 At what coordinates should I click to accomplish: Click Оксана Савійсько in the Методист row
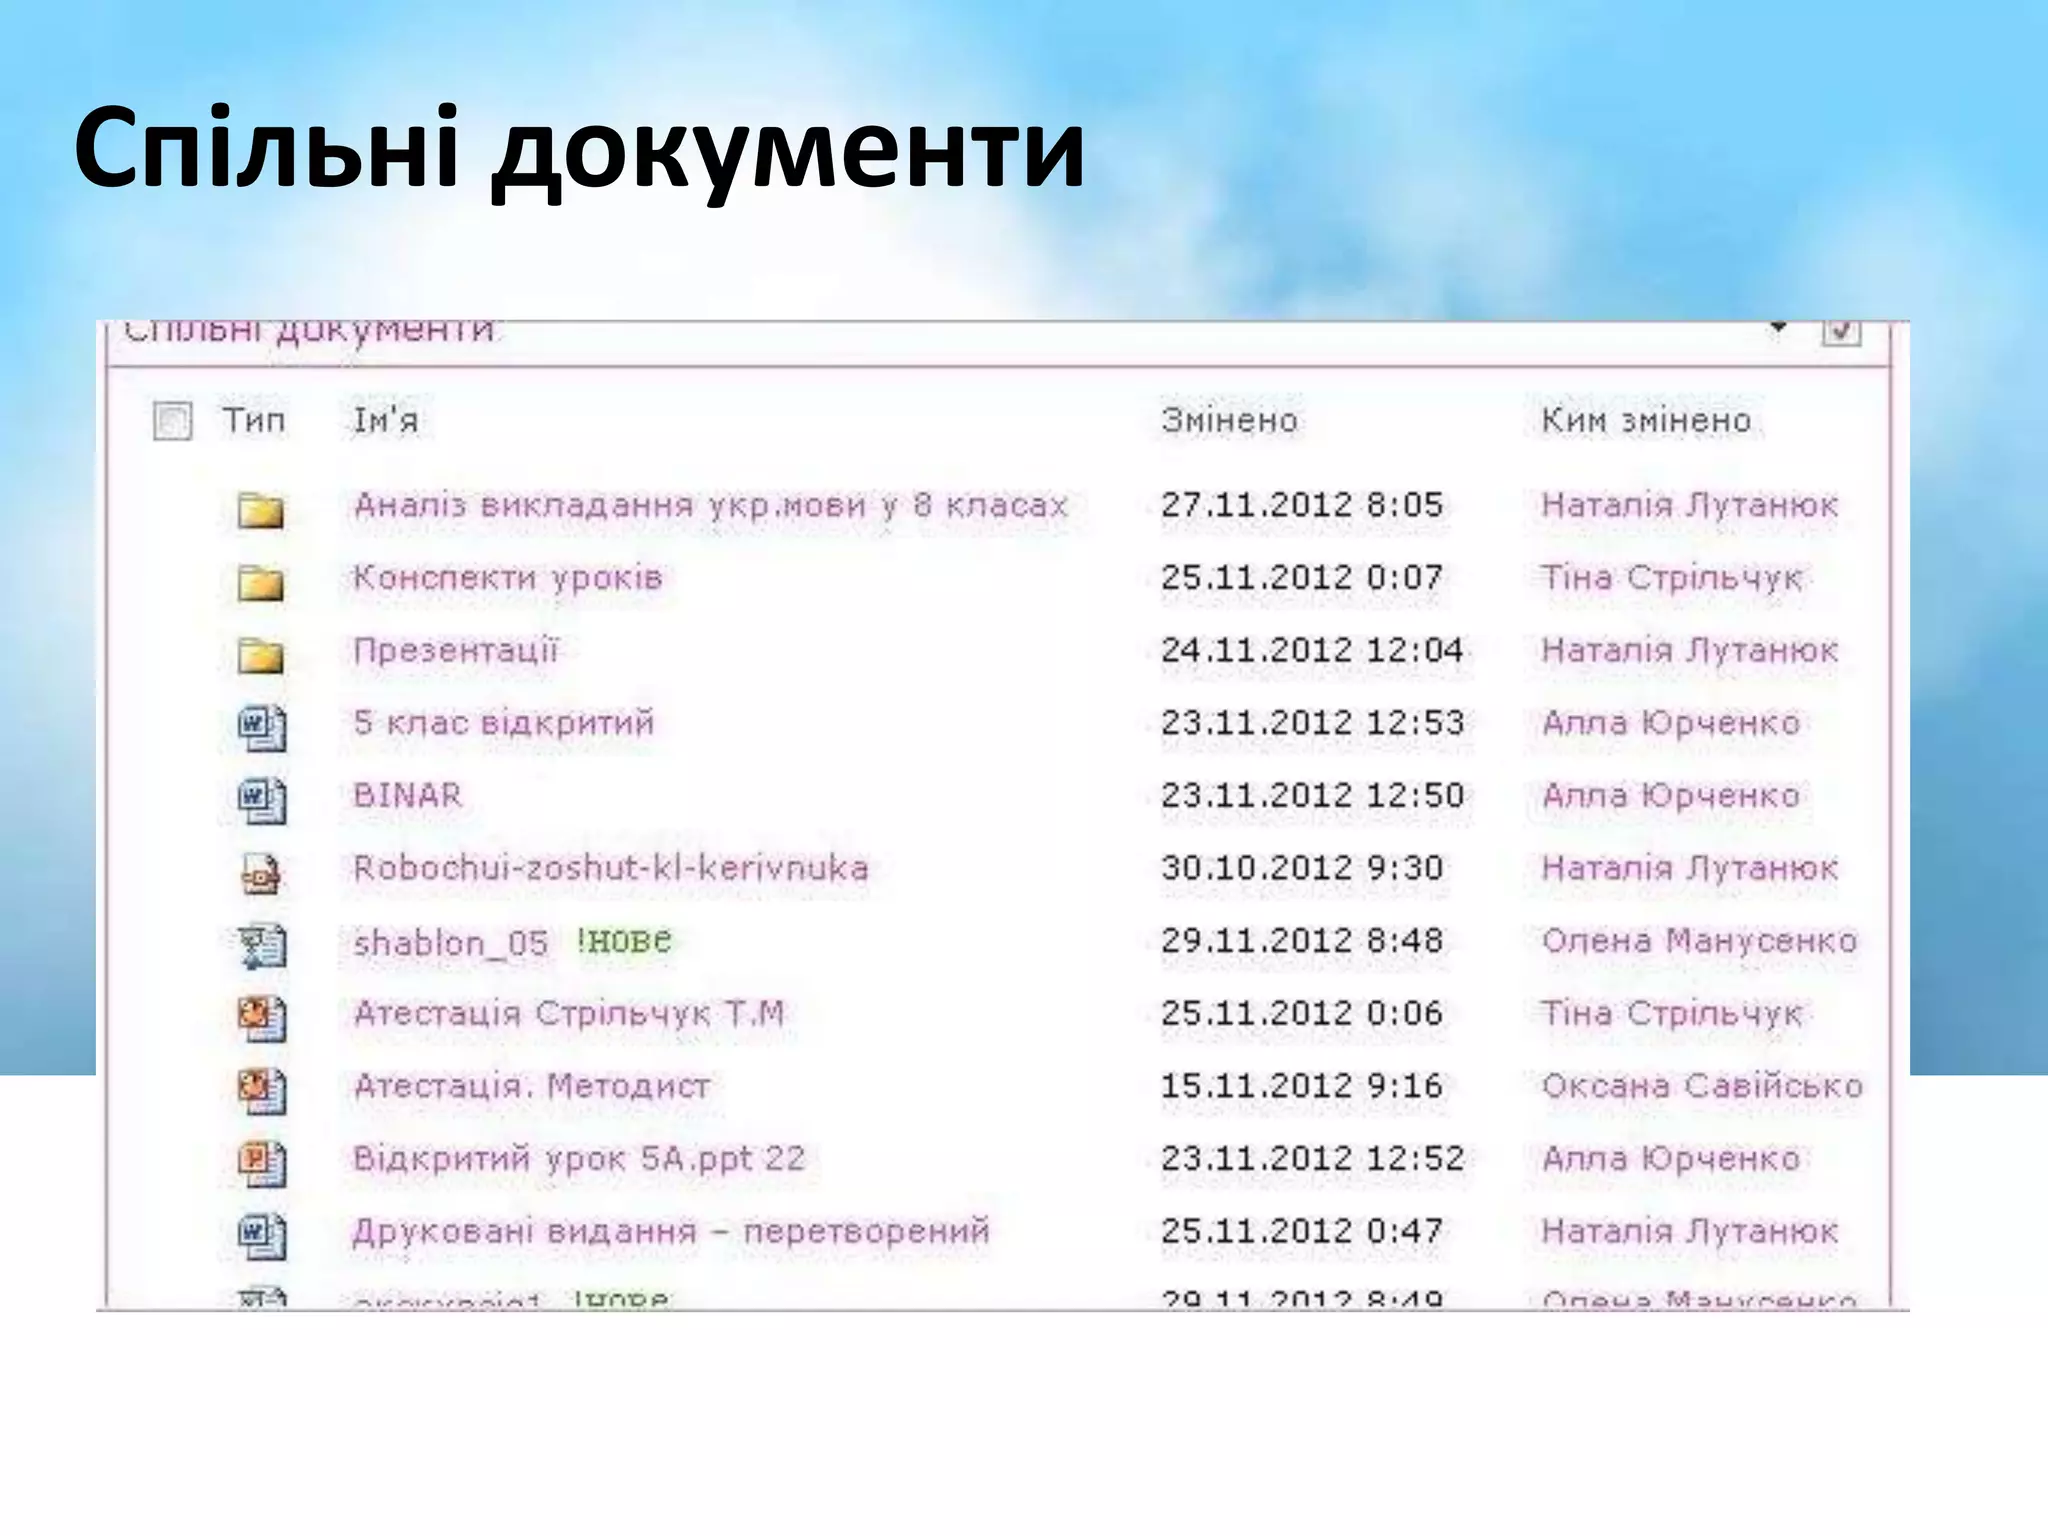[1702, 1086]
